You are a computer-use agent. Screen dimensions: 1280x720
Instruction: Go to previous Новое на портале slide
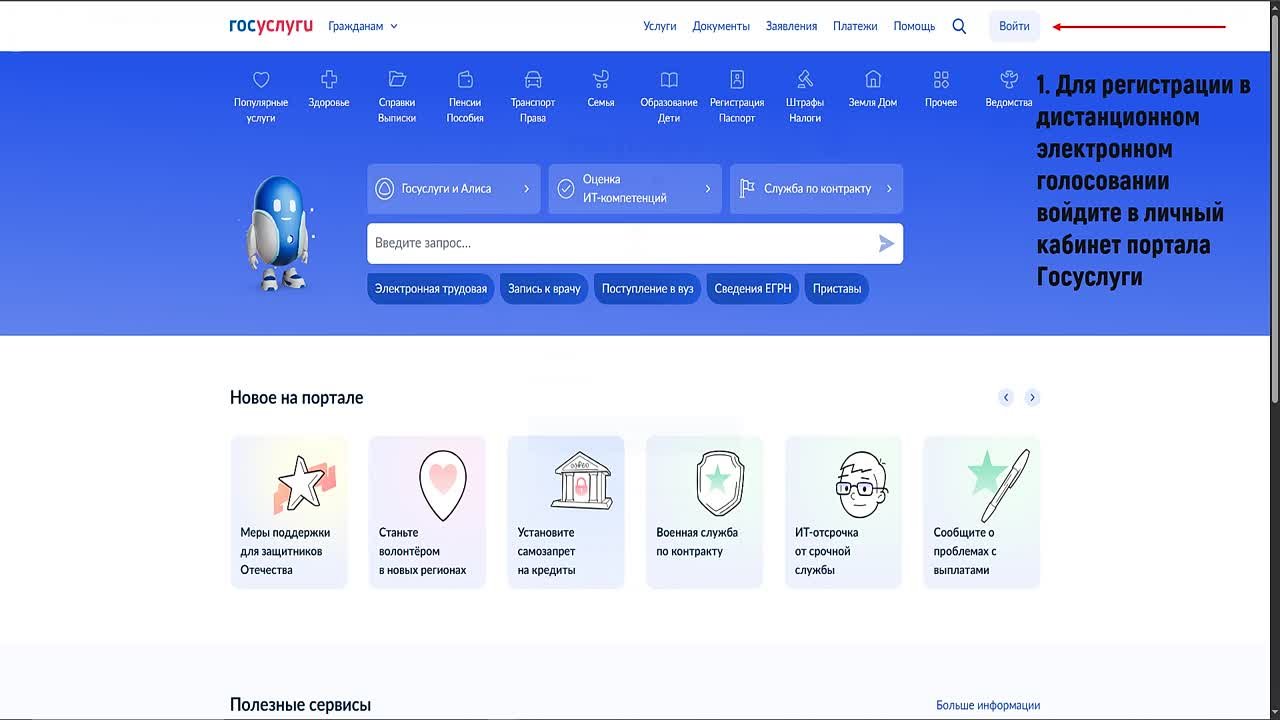pyautogui.click(x=1006, y=397)
